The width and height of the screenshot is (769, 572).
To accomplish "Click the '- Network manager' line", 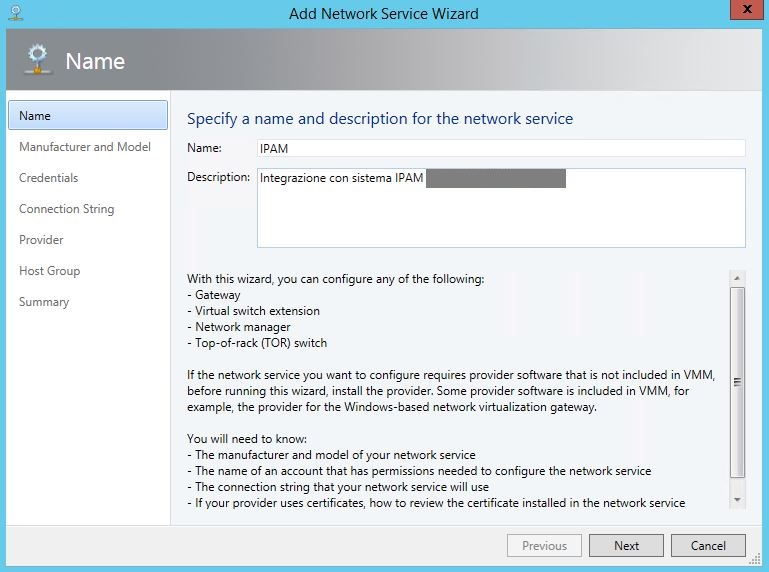I will [x=239, y=327].
